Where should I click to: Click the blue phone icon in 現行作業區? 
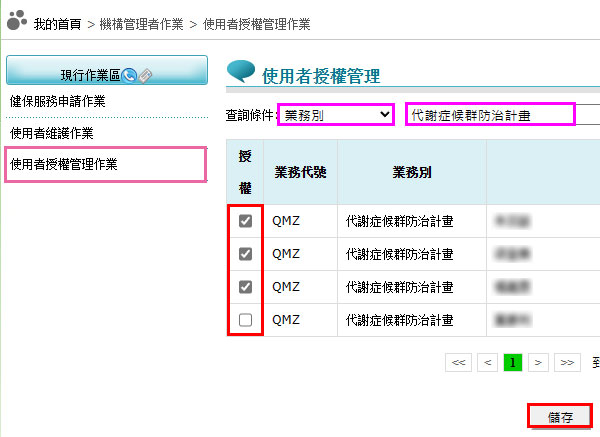click(129, 75)
